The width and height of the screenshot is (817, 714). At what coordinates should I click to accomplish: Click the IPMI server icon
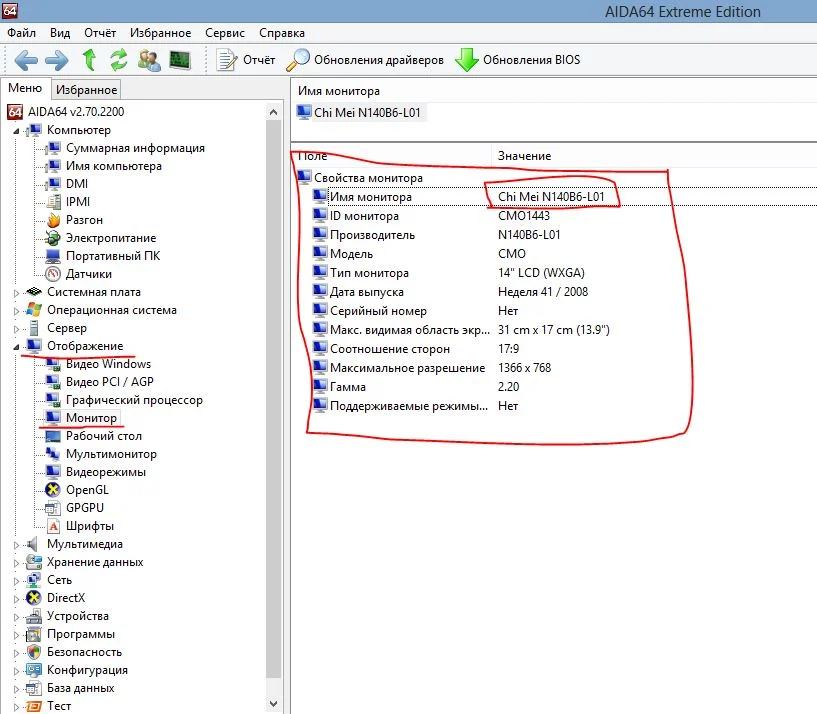pyautogui.click(x=53, y=202)
